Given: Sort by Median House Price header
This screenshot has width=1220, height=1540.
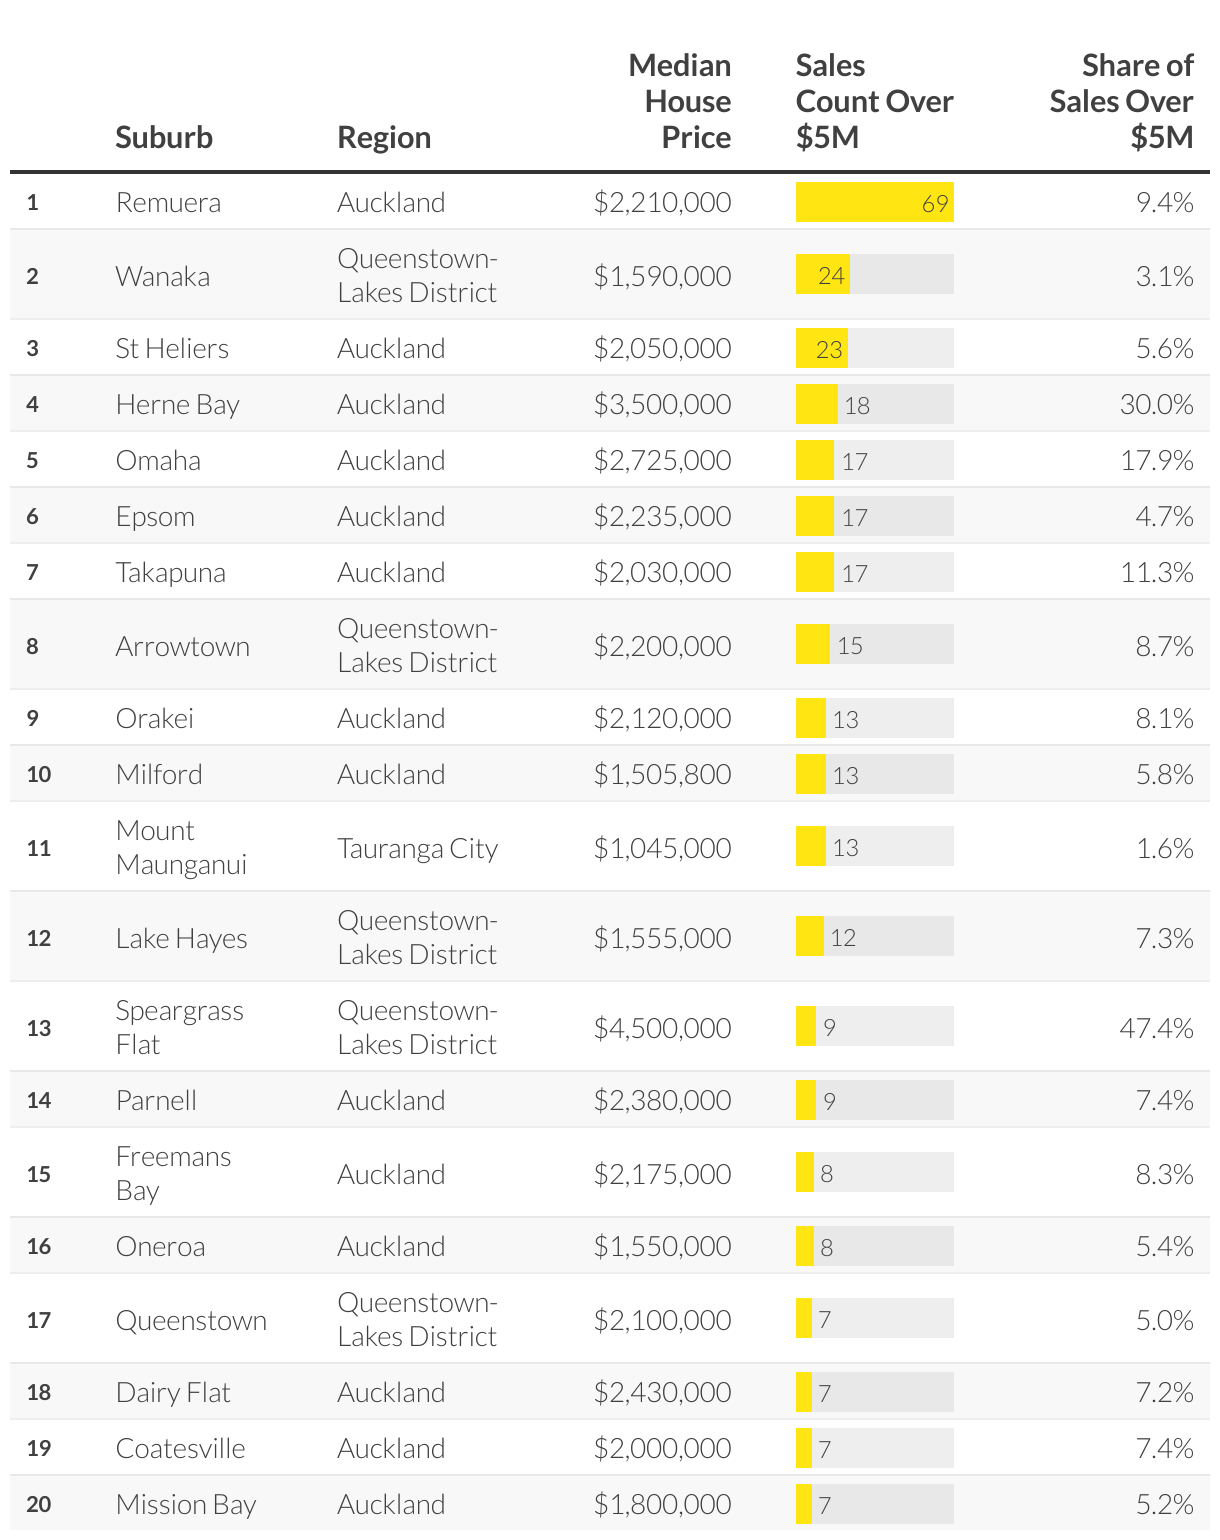Looking at the screenshot, I should 680,101.
